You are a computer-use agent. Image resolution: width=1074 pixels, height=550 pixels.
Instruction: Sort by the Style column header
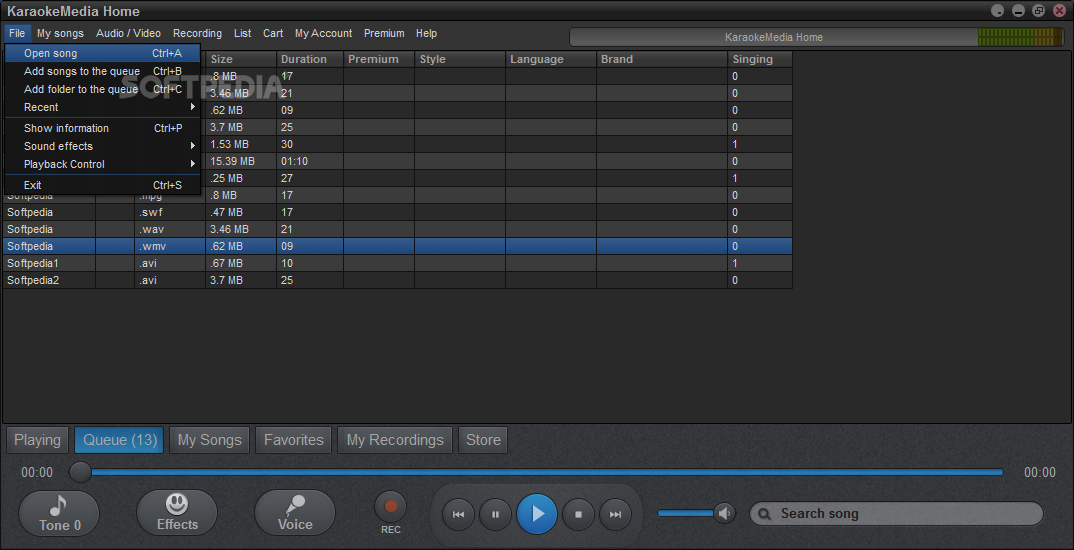pos(460,59)
